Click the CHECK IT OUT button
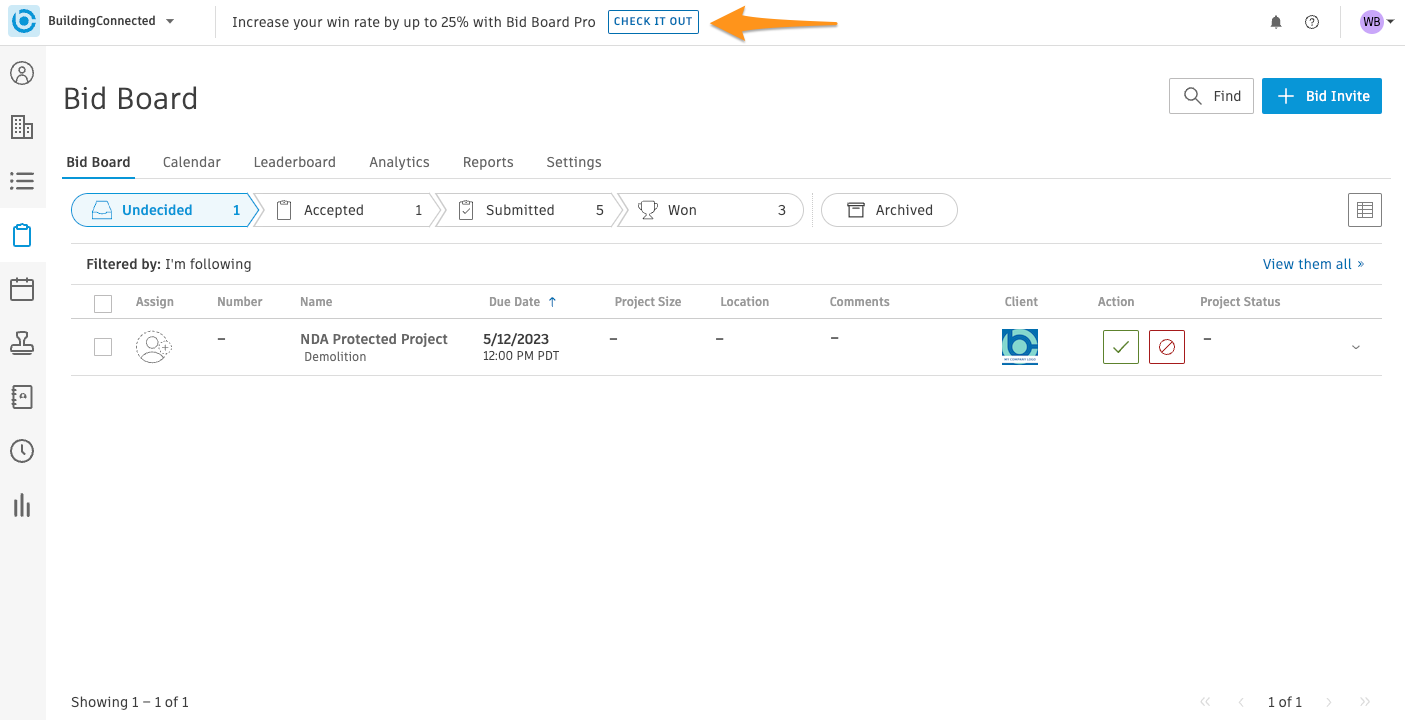This screenshot has width=1405, height=720. pyautogui.click(x=653, y=22)
